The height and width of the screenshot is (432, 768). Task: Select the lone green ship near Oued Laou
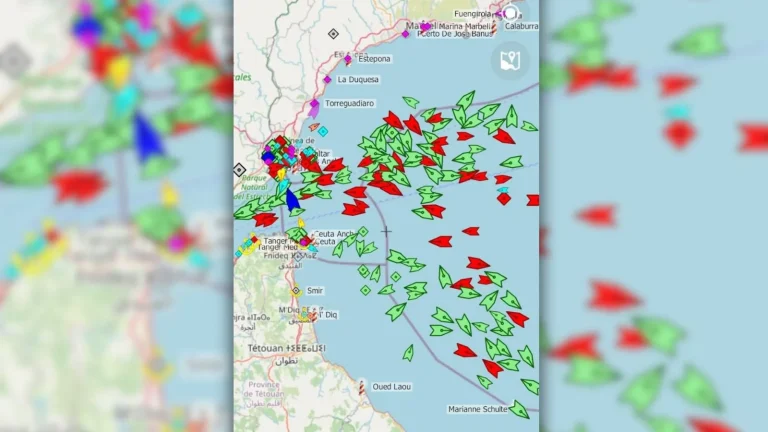(x=408, y=352)
